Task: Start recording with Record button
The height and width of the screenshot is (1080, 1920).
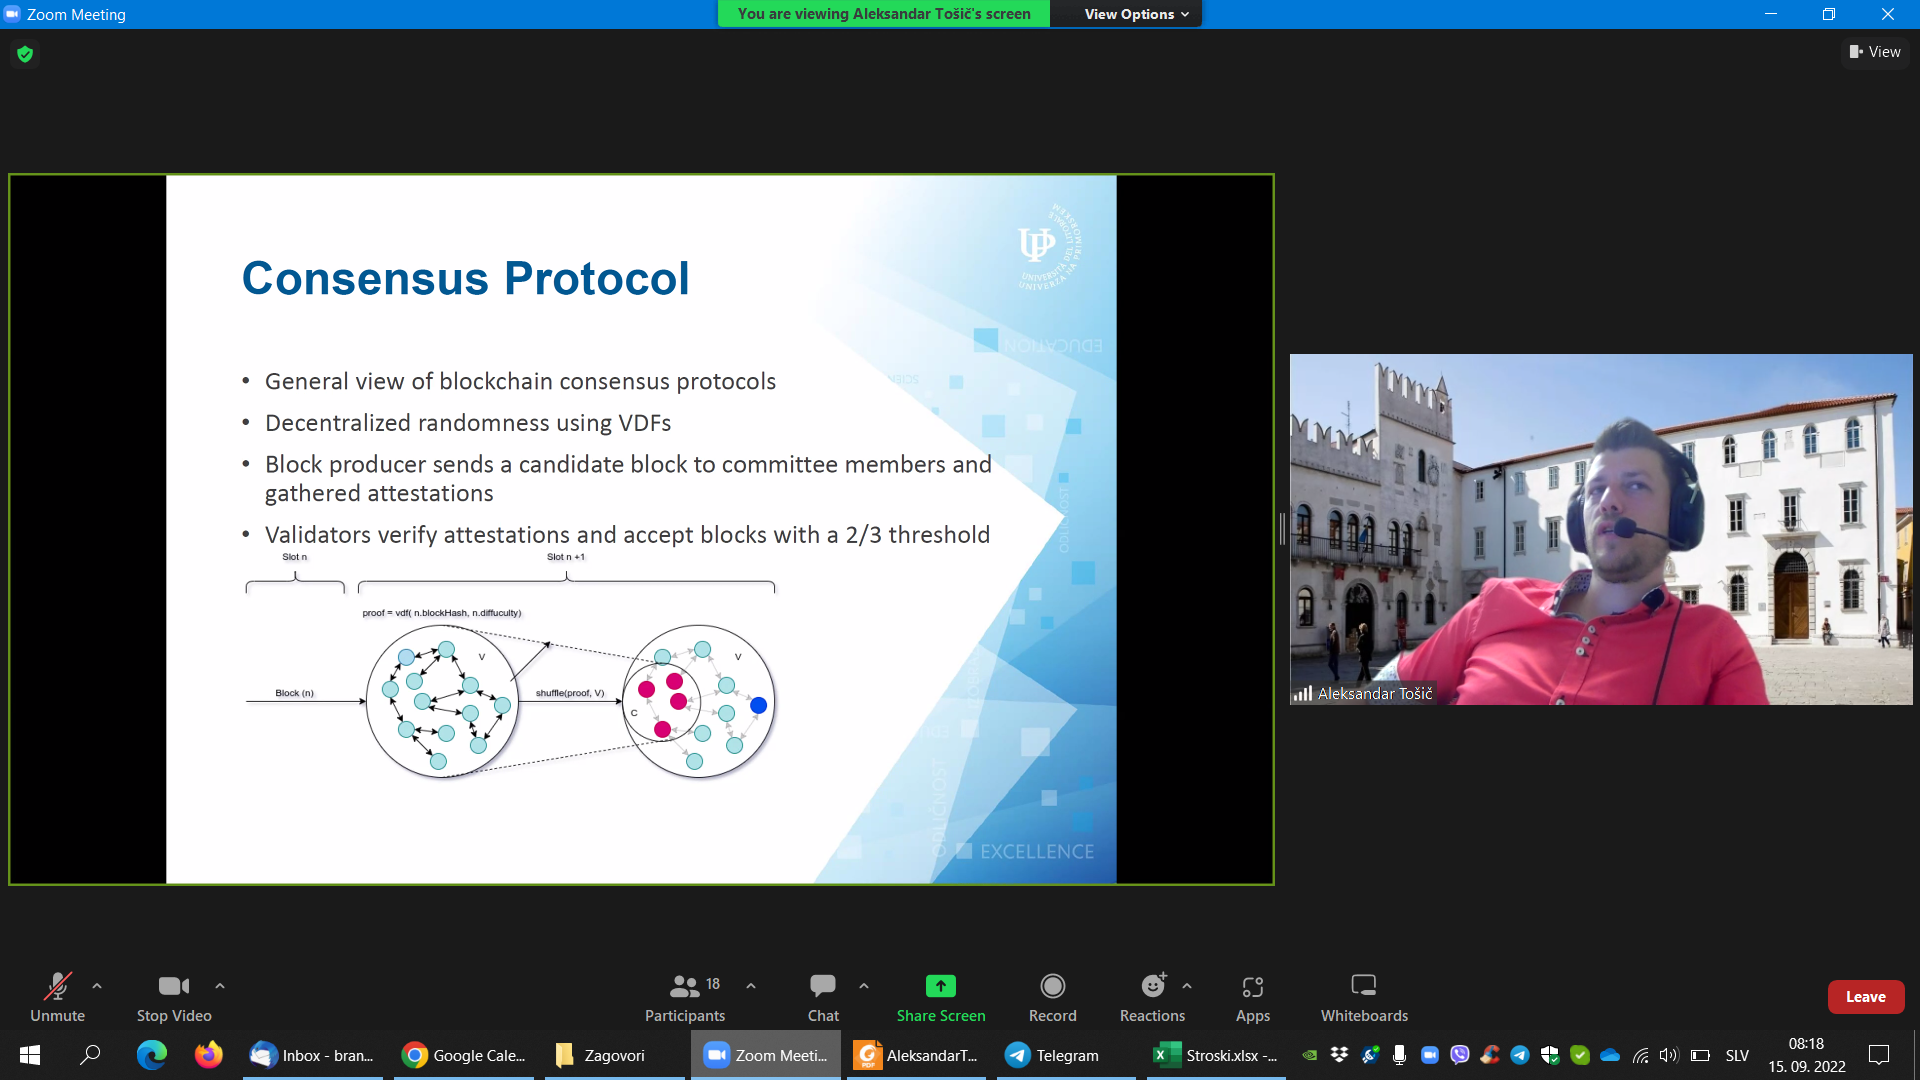Action: point(1052,997)
